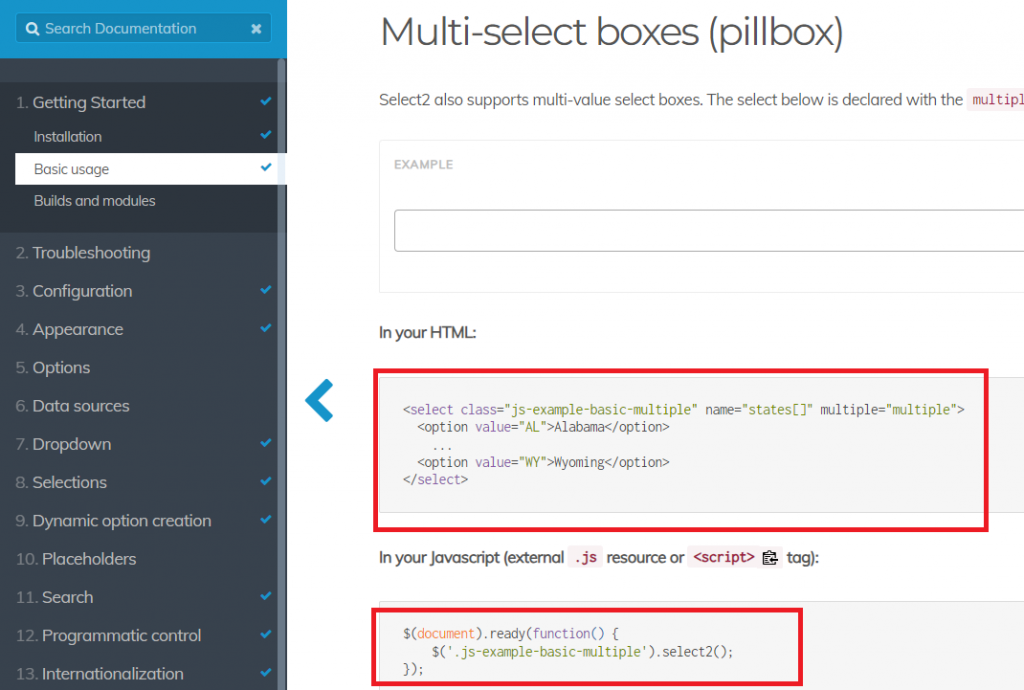Click checkmark beside Dynamic option creation
The height and width of the screenshot is (690, 1024).
tap(266, 520)
